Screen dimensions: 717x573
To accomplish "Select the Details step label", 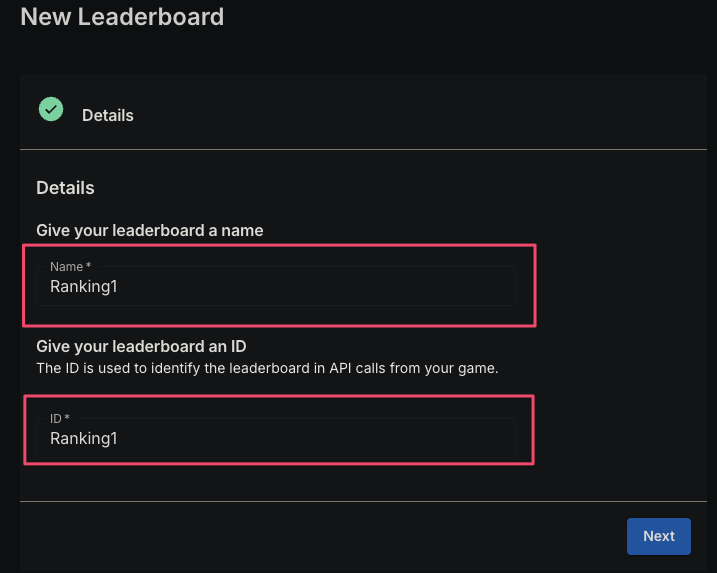I will click(107, 116).
